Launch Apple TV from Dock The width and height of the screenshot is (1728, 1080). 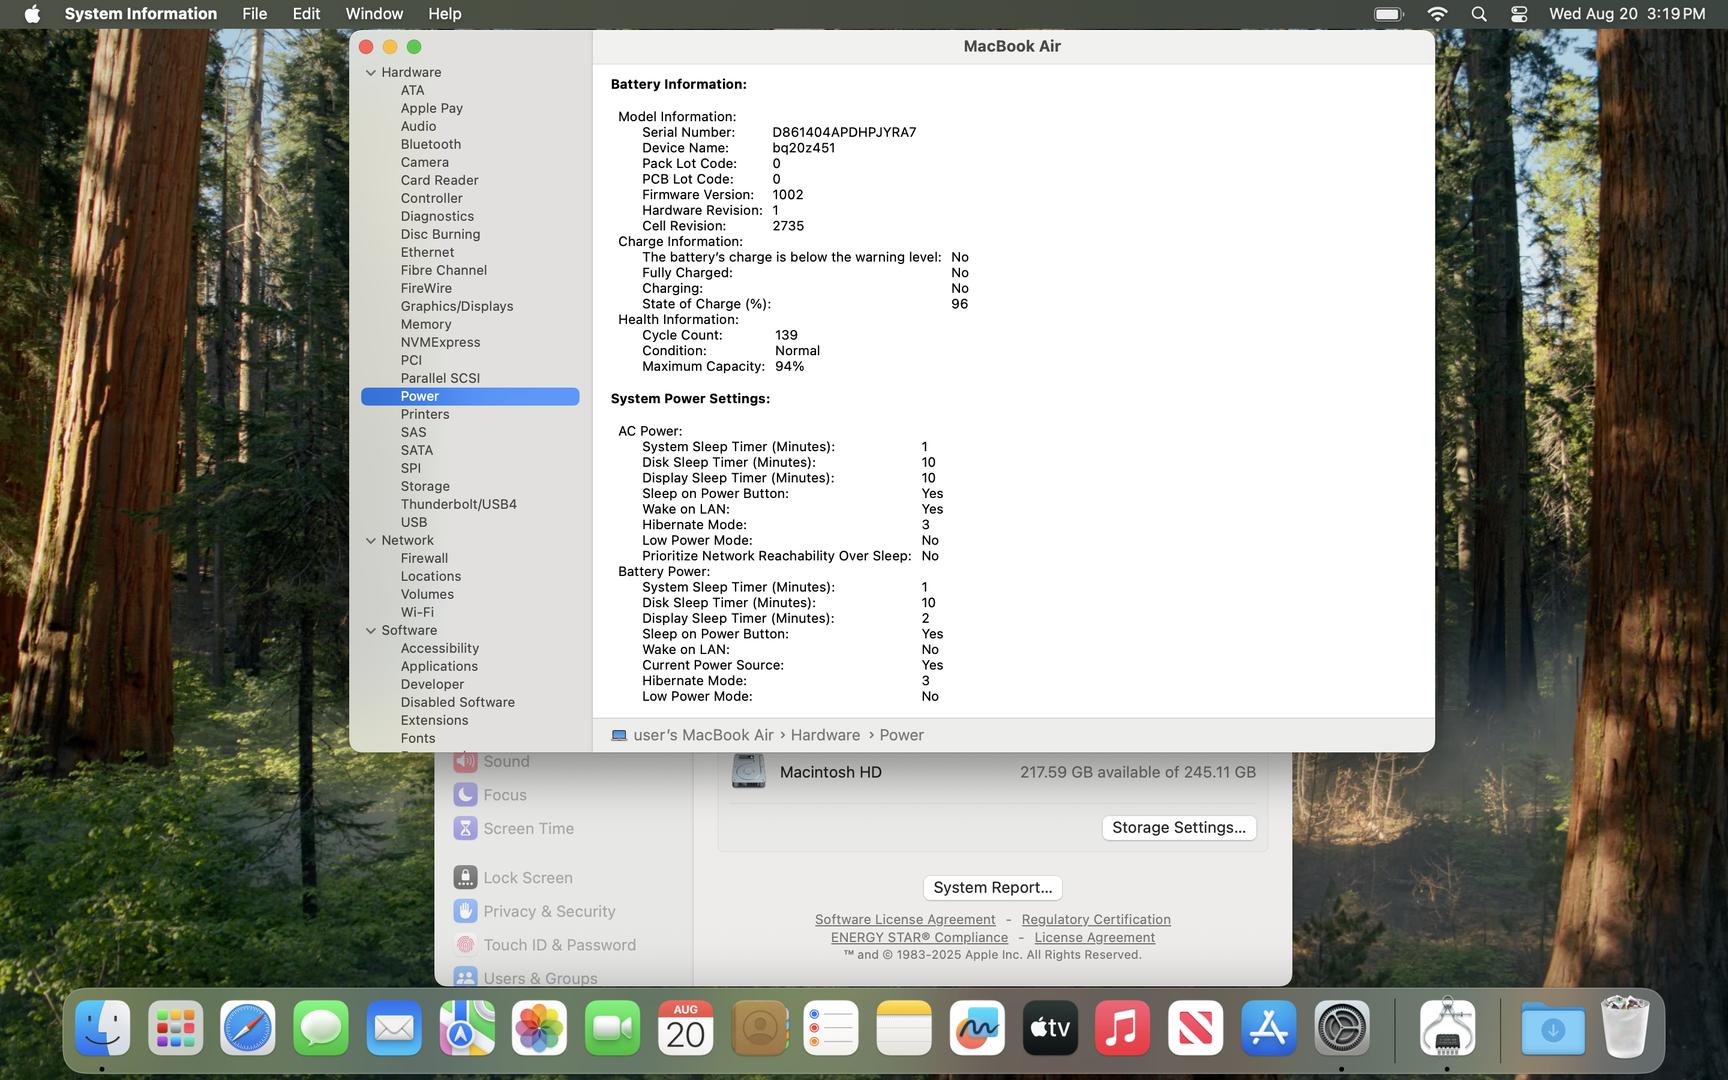1050,1028
